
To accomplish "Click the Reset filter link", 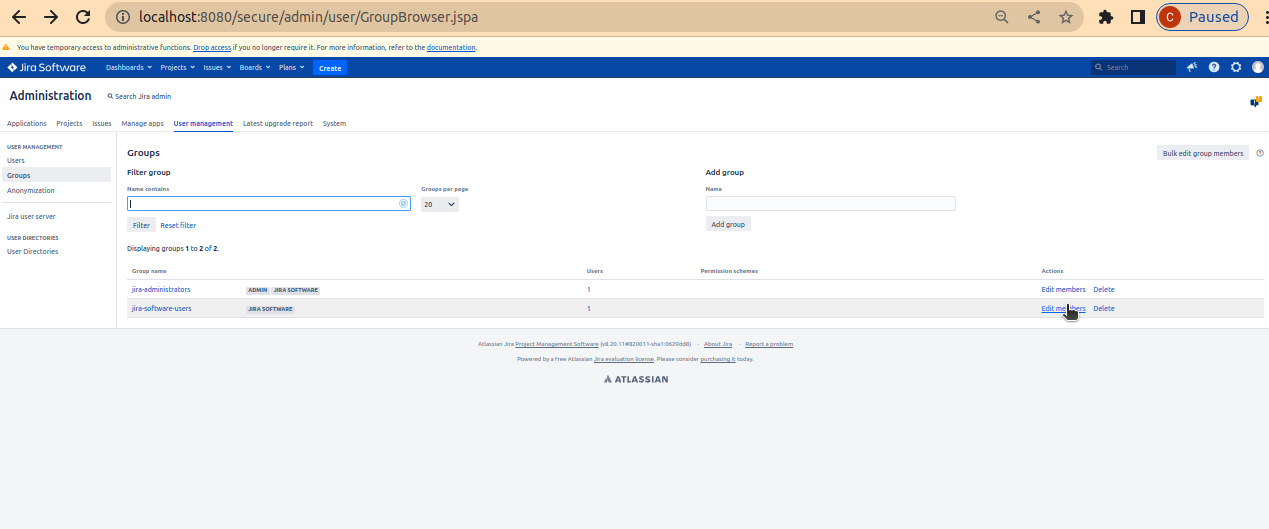I will (178, 225).
